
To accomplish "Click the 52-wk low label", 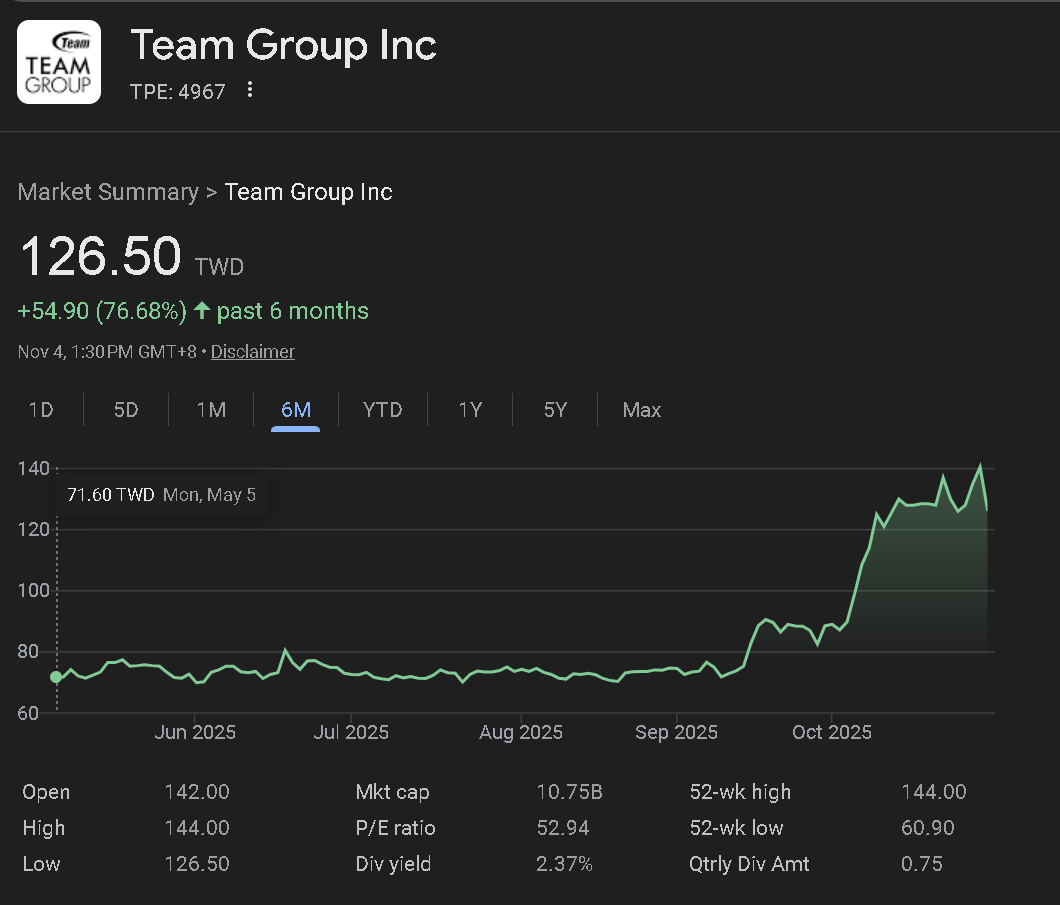I will point(736,827).
